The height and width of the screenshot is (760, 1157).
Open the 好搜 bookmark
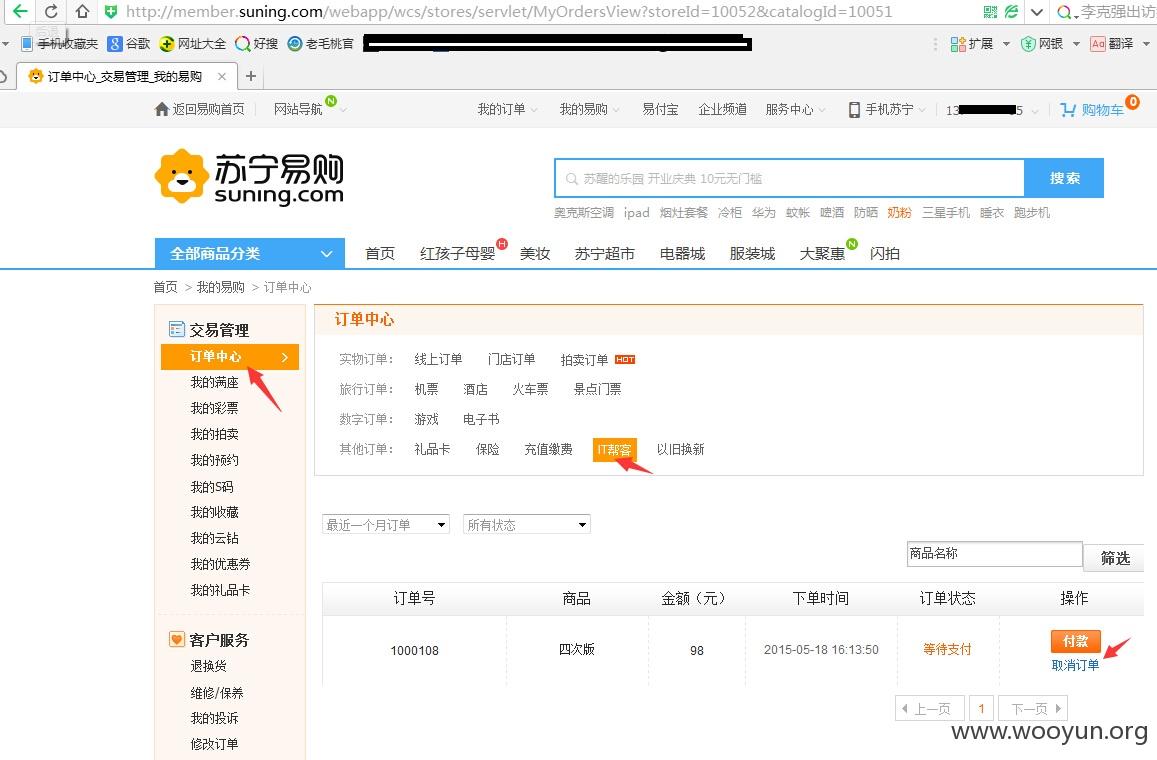coord(256,44)
